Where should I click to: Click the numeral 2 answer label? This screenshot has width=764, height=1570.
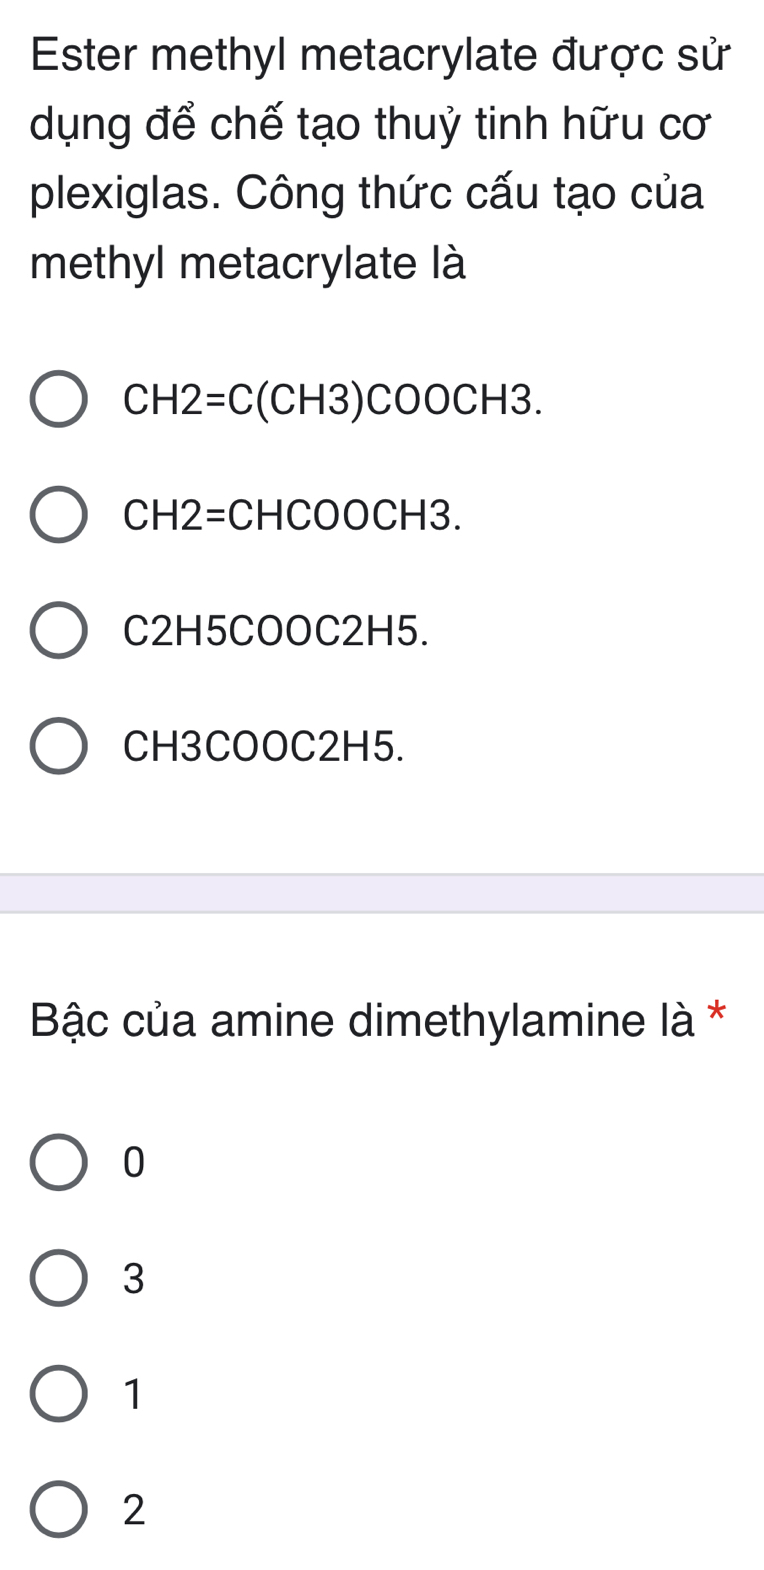(x=134, y=1510)
